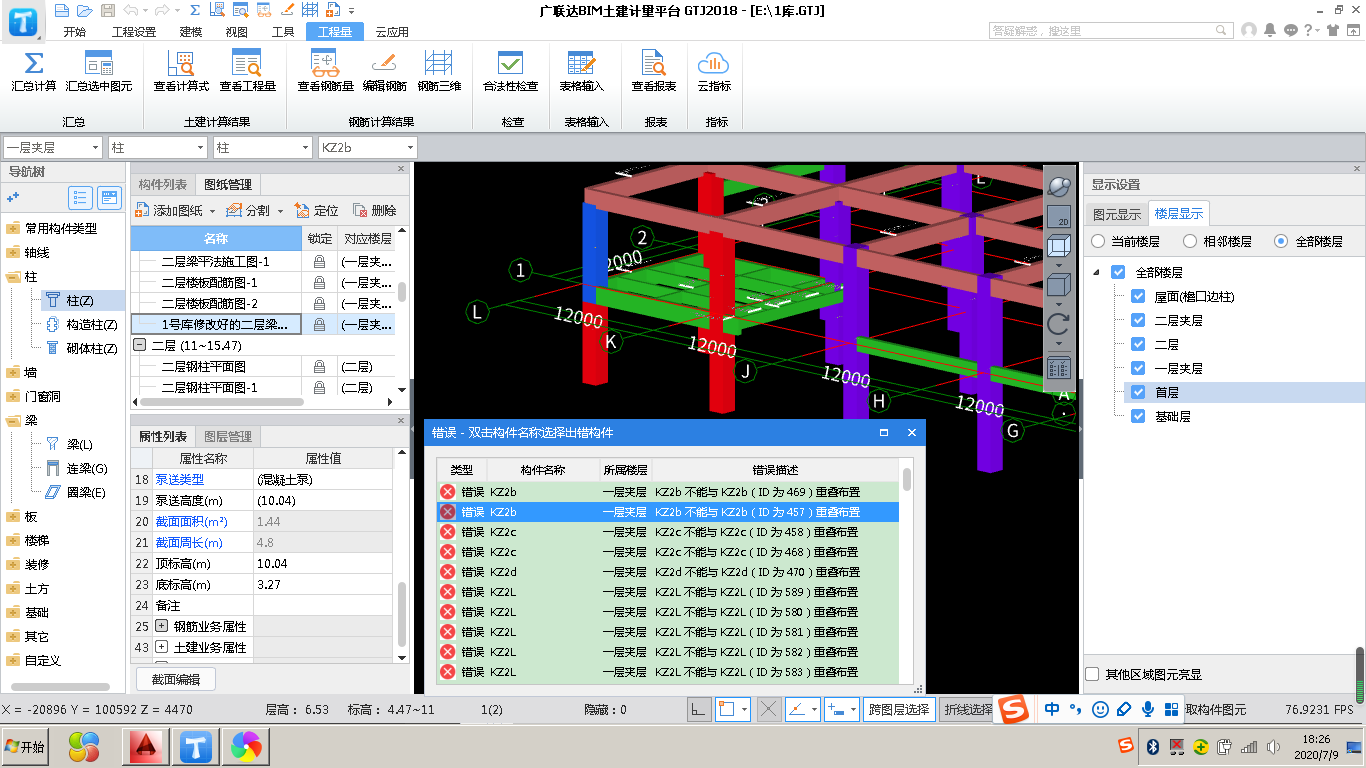Run 合法性检查 validity check

(510, 71)
